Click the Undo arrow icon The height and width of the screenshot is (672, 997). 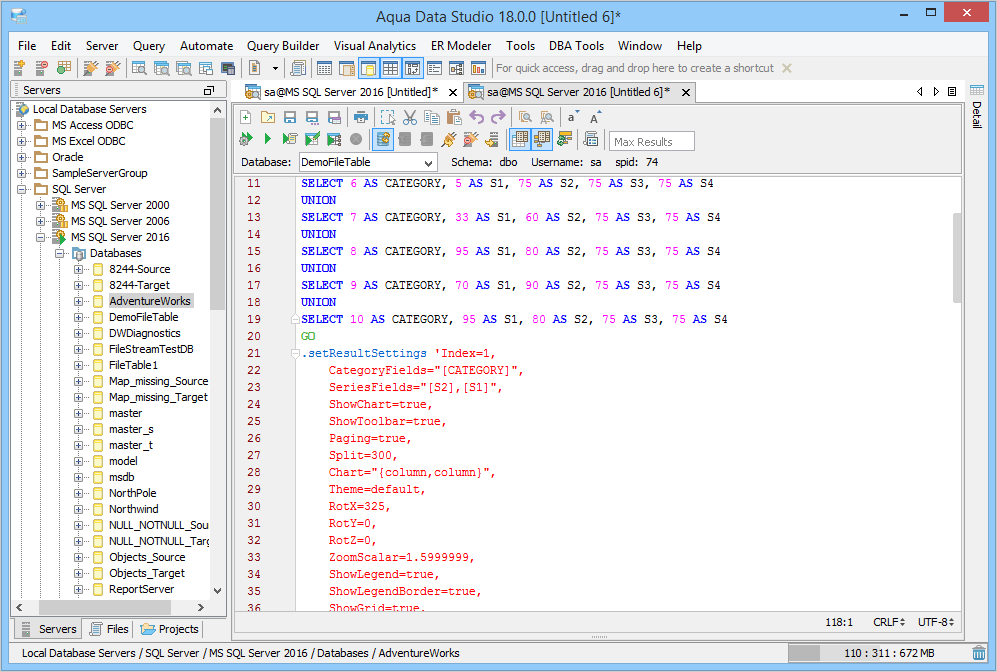click(x=477, y=117)
